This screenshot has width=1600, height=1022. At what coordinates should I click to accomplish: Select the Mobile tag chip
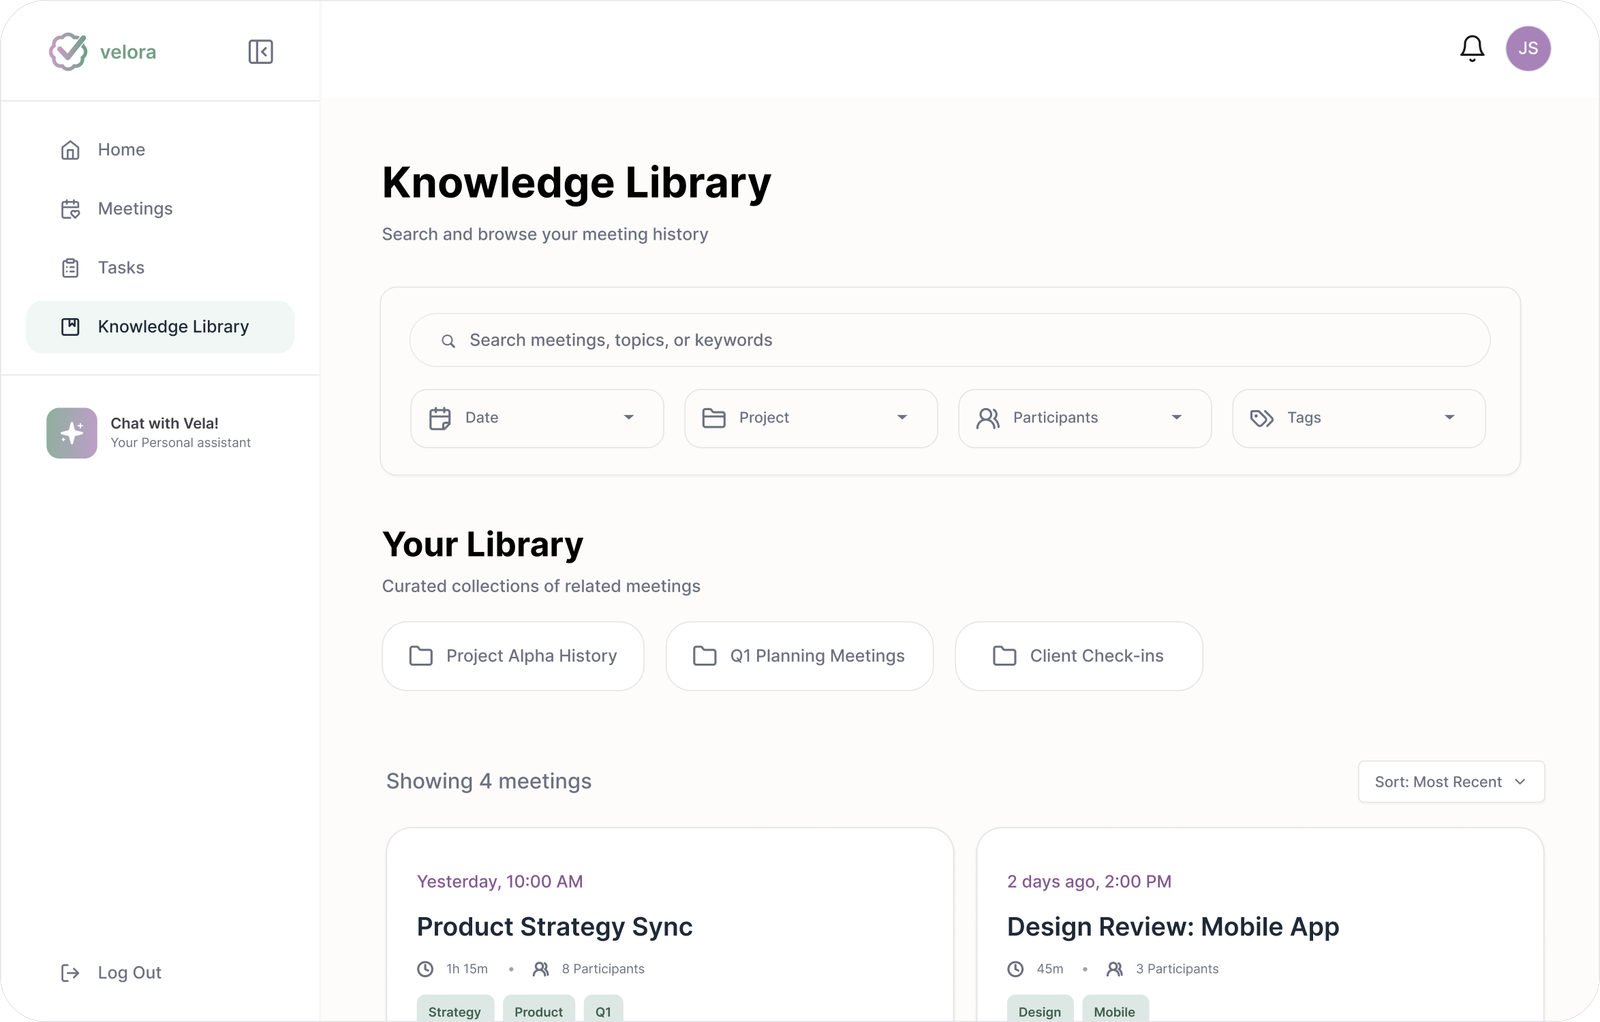[1115, 1009]
